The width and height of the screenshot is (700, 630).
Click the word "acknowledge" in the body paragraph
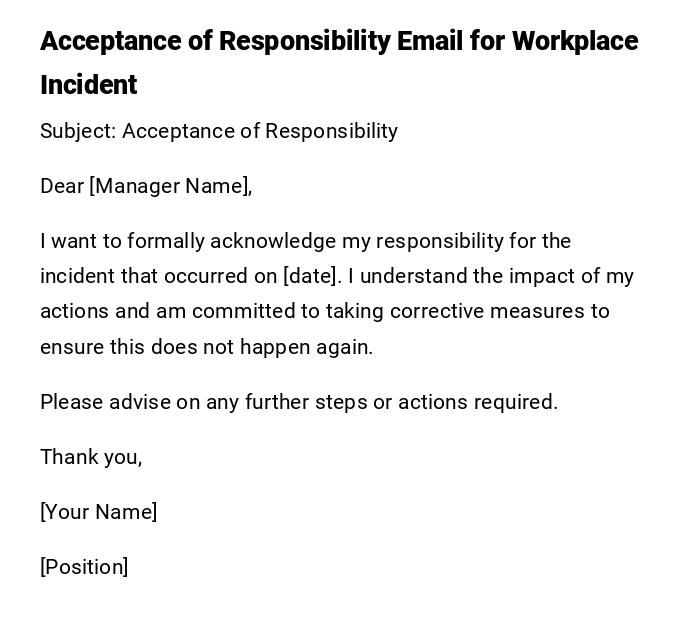click(273, 241)
